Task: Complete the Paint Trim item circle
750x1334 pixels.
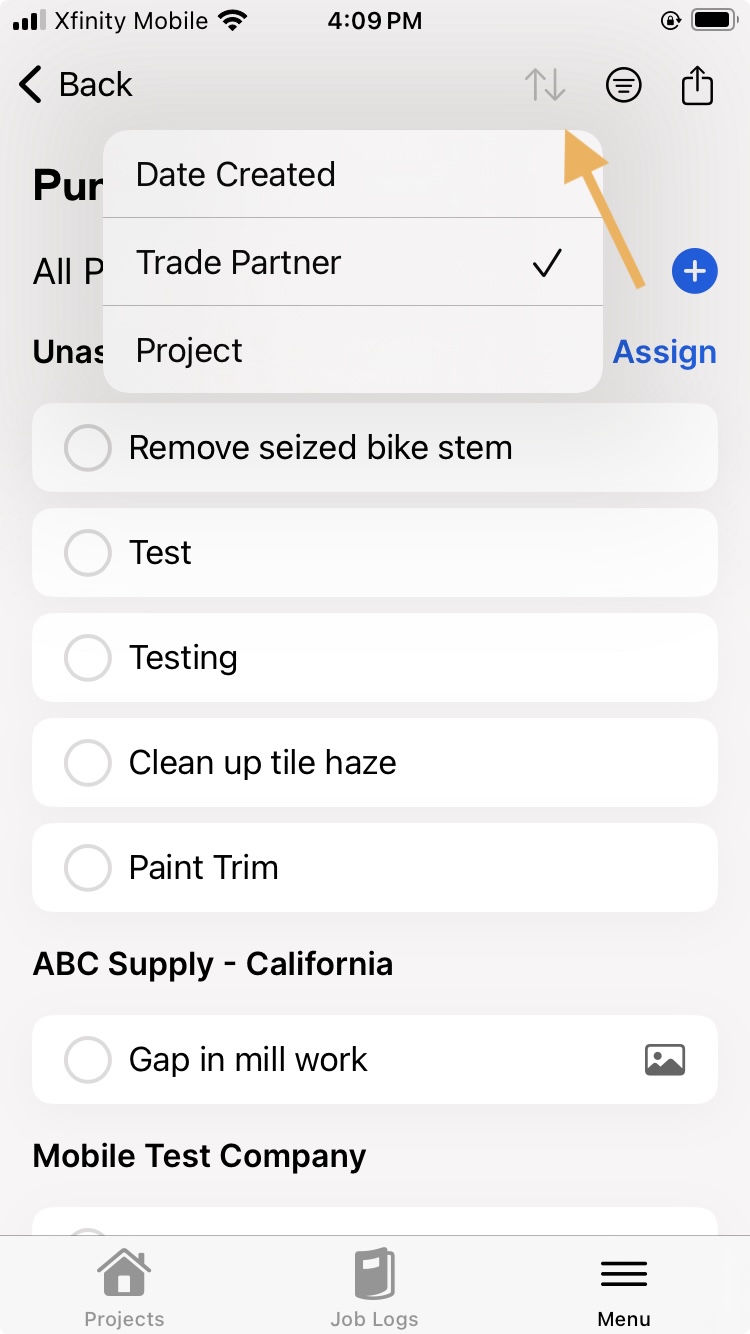Action: pos(87,868)
